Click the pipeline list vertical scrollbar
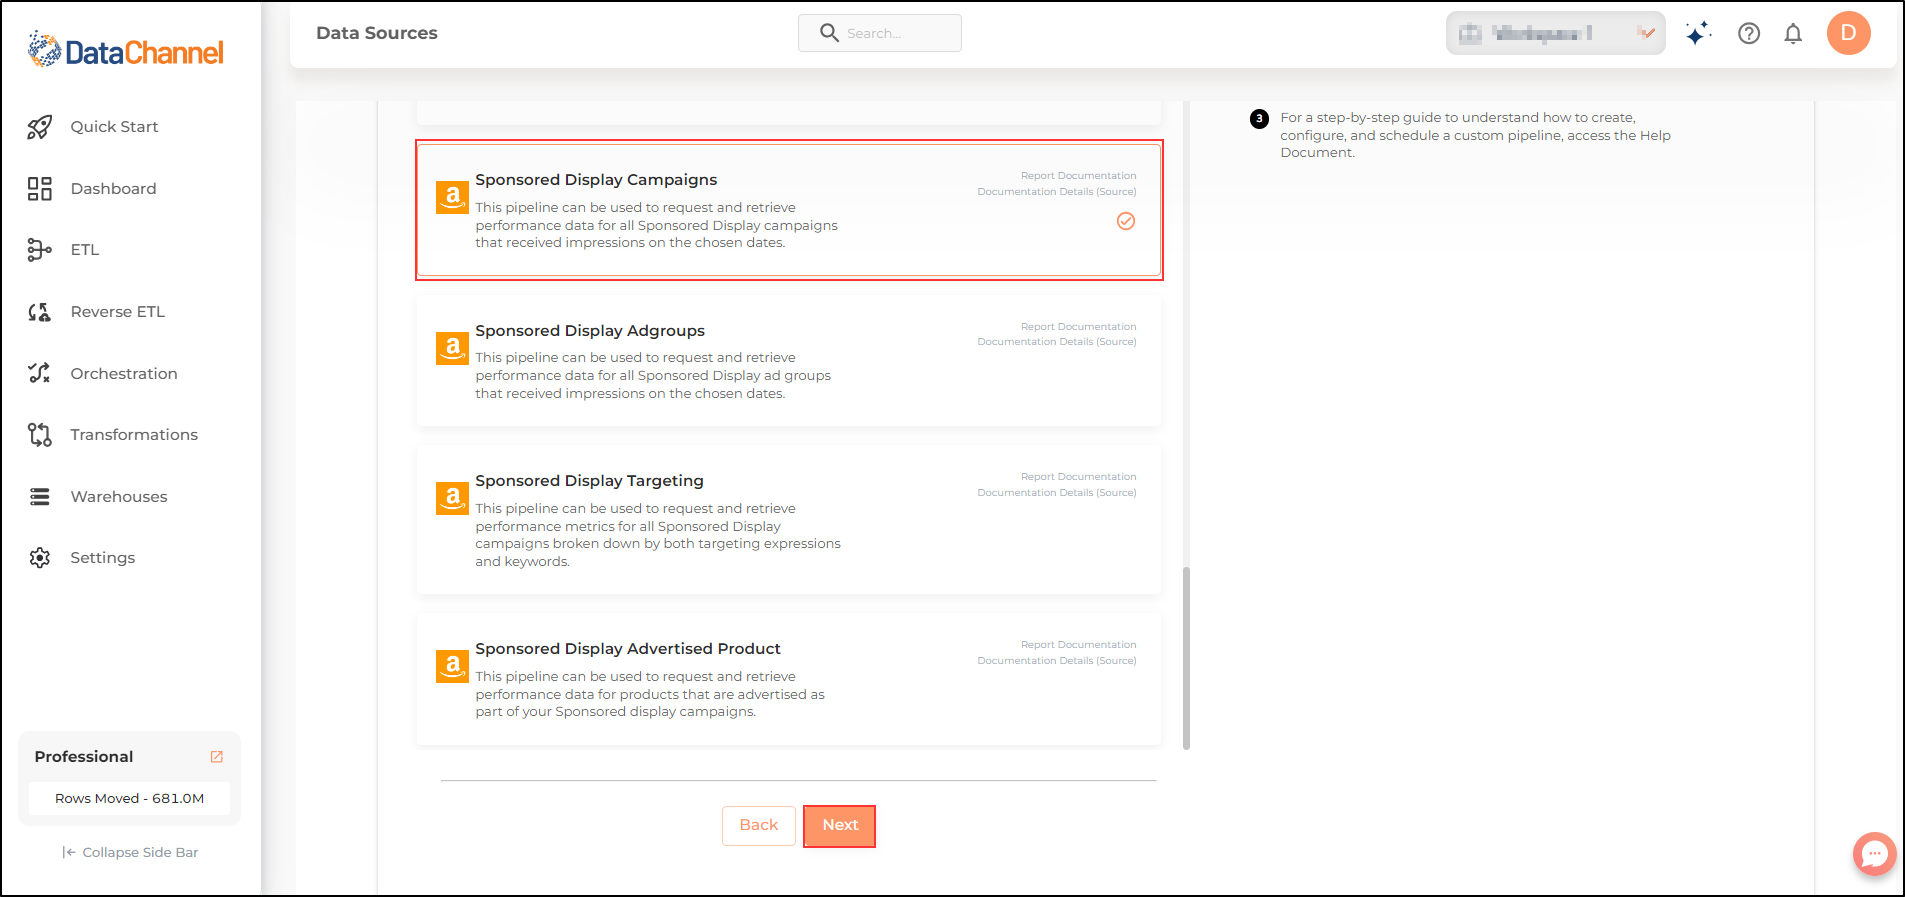The width and height of the screenshot is (1905, 897). [x=1186, y=658]
